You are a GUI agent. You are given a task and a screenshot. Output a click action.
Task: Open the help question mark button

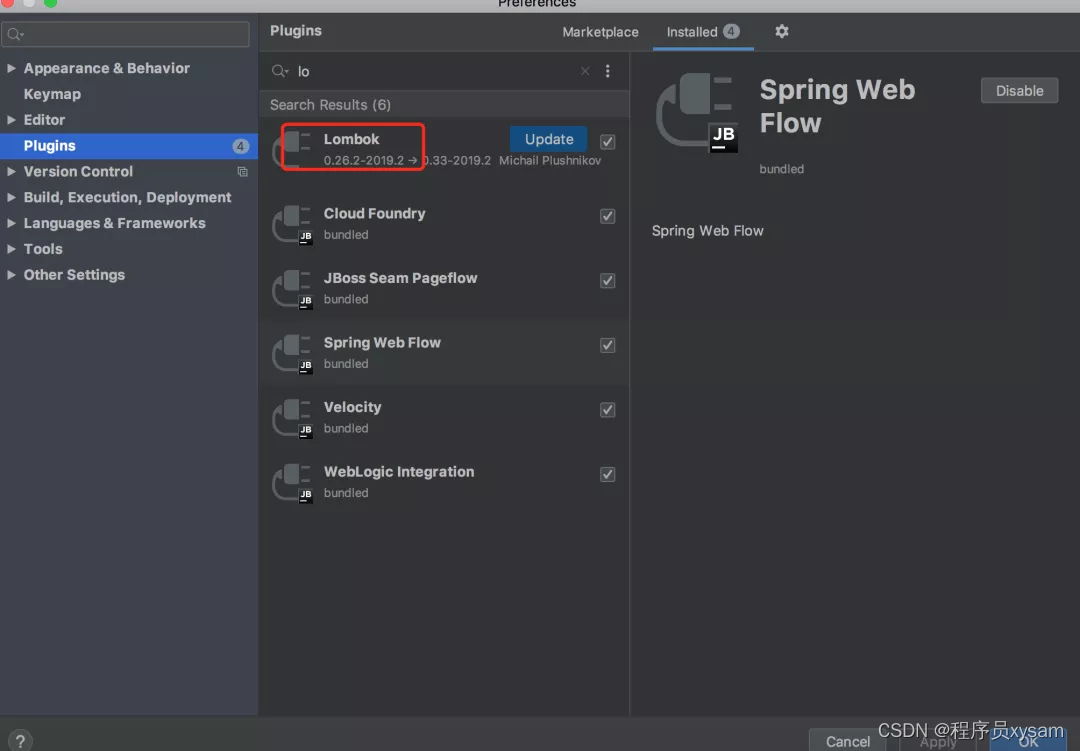(20, 741)
